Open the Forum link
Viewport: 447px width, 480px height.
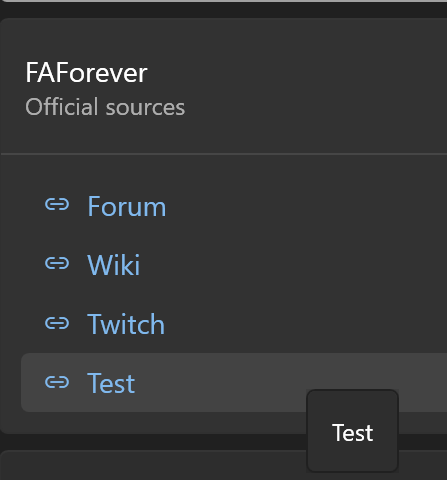click(127, 206)
